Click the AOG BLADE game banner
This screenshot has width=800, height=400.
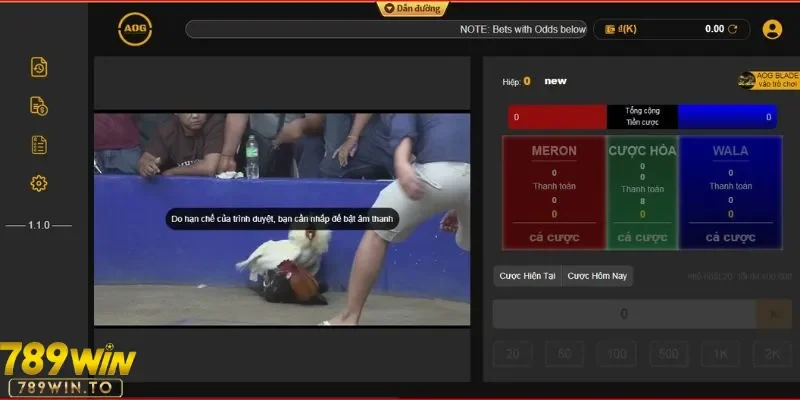tap(768, 80)
